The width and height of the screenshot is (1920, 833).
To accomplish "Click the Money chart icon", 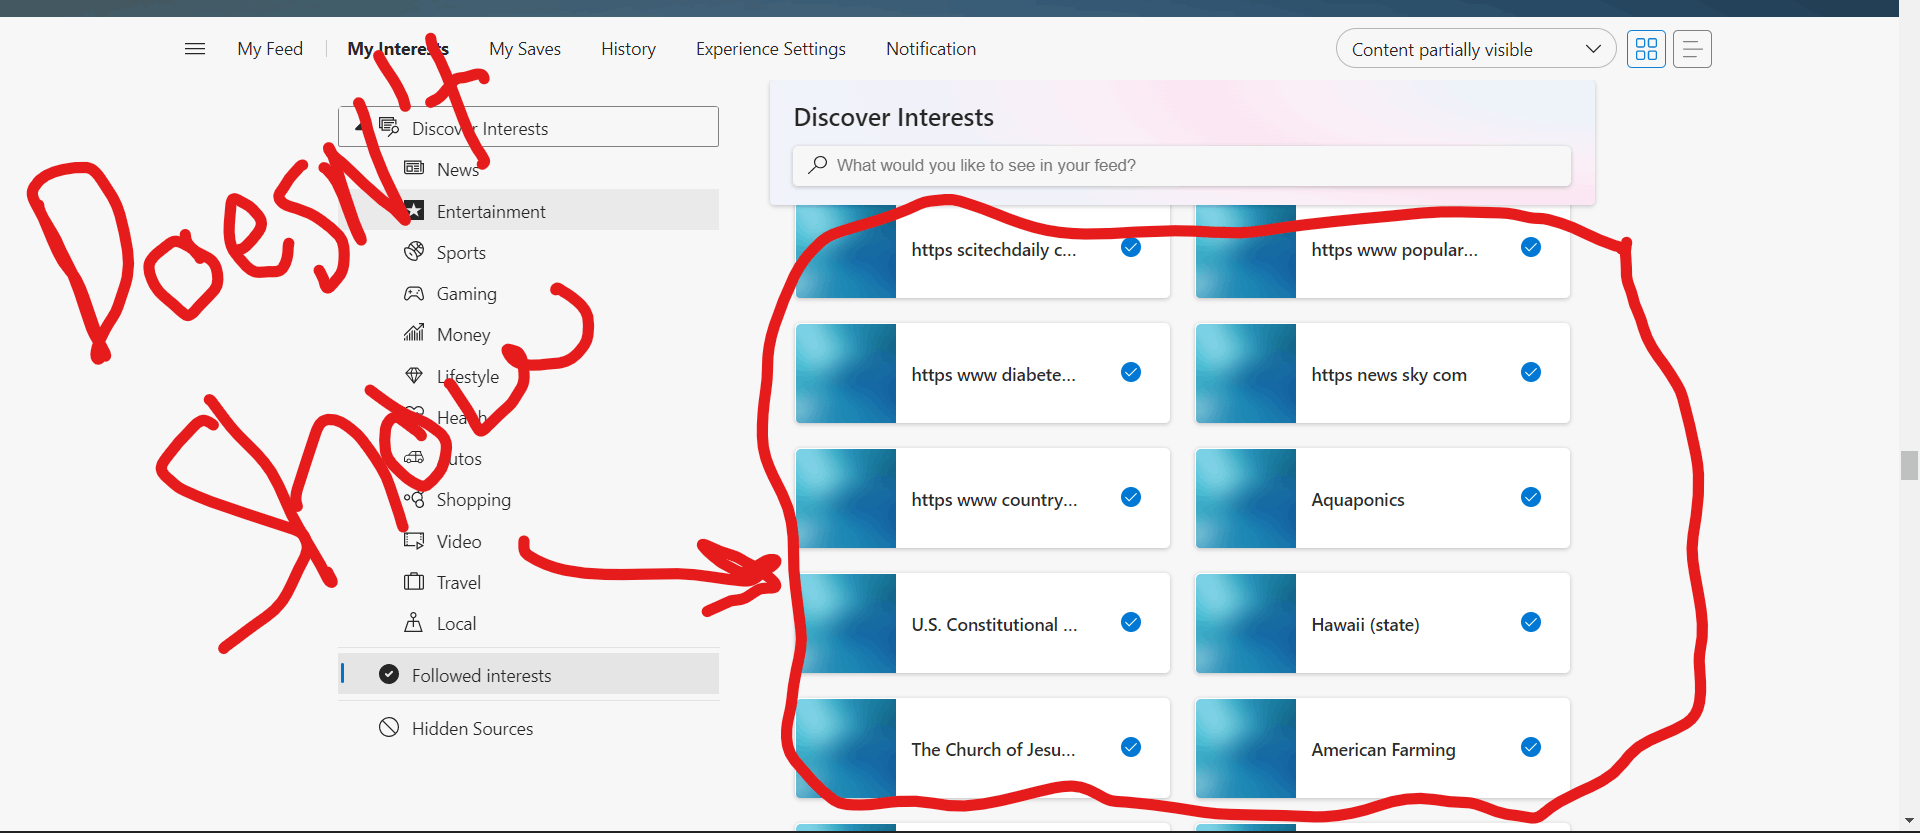I will [x=414, y=333].
